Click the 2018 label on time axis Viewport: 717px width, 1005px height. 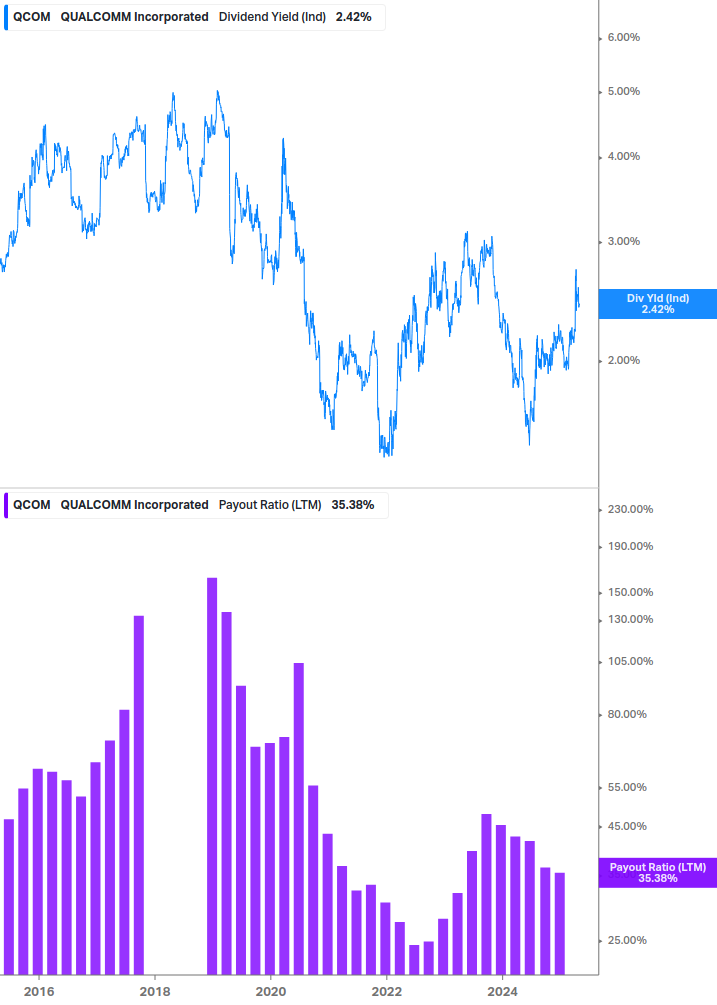coord(155,992)
